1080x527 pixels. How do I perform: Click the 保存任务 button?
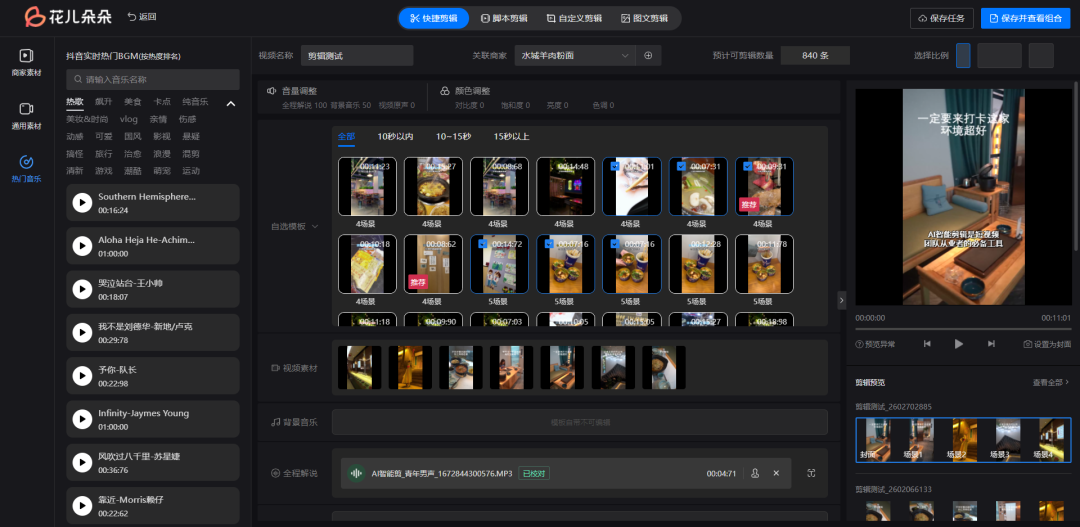pyautogui.click(x=942, y=19)
